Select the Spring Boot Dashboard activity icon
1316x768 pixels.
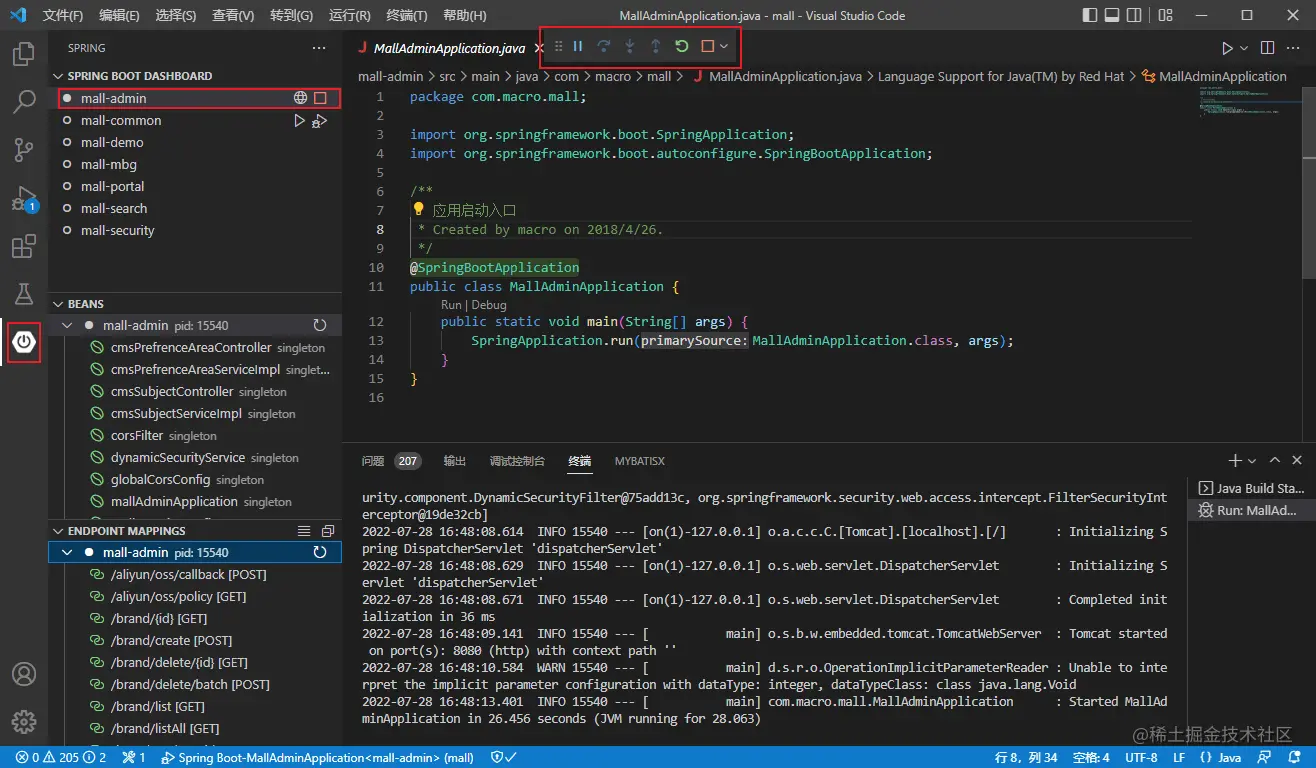click(x=24, y=342)
